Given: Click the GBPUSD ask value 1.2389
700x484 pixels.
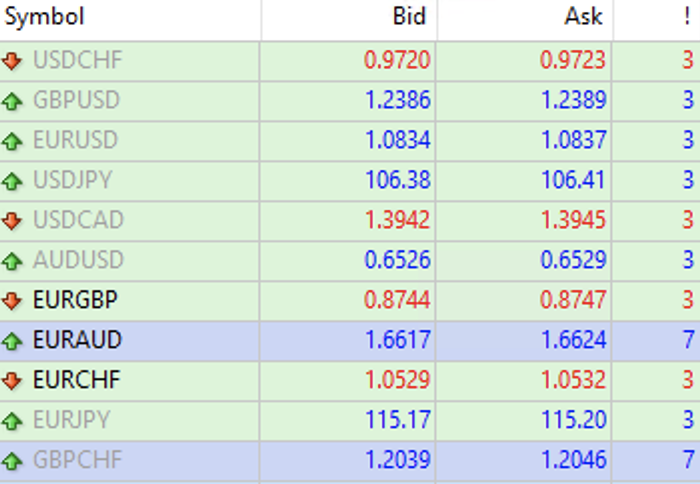Looking at the screenshot, I should coord(573,100).
